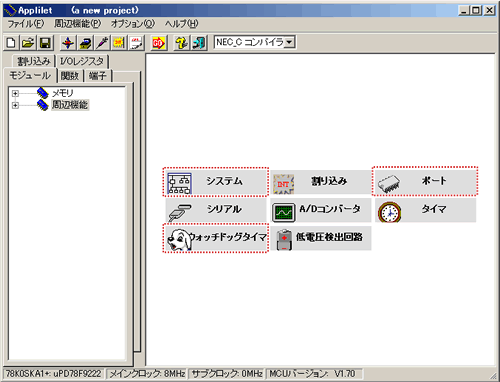Open the ウォッチドッグタイマ module button
500x382 pixels.
pos(216,238)
